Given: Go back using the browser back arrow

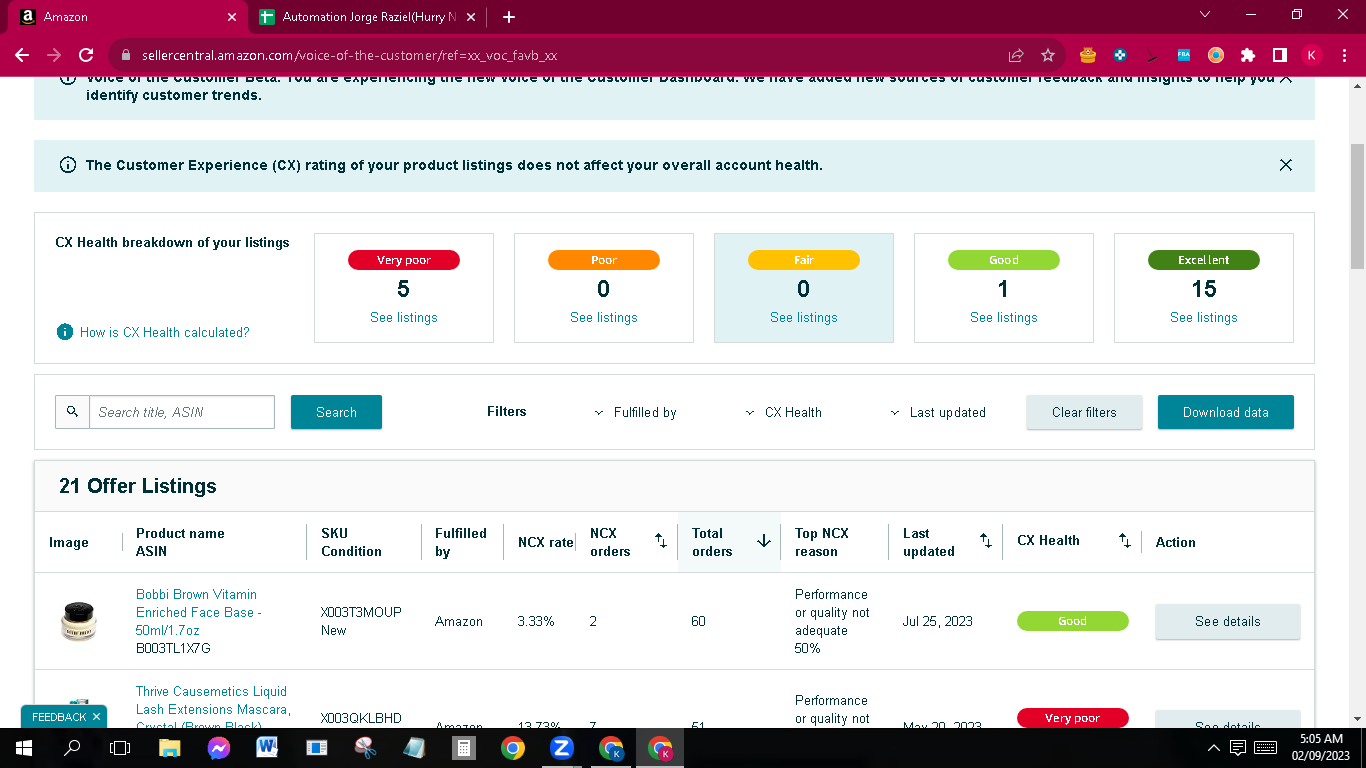Looking at the screenshot, I should click(x=22, y=55).
